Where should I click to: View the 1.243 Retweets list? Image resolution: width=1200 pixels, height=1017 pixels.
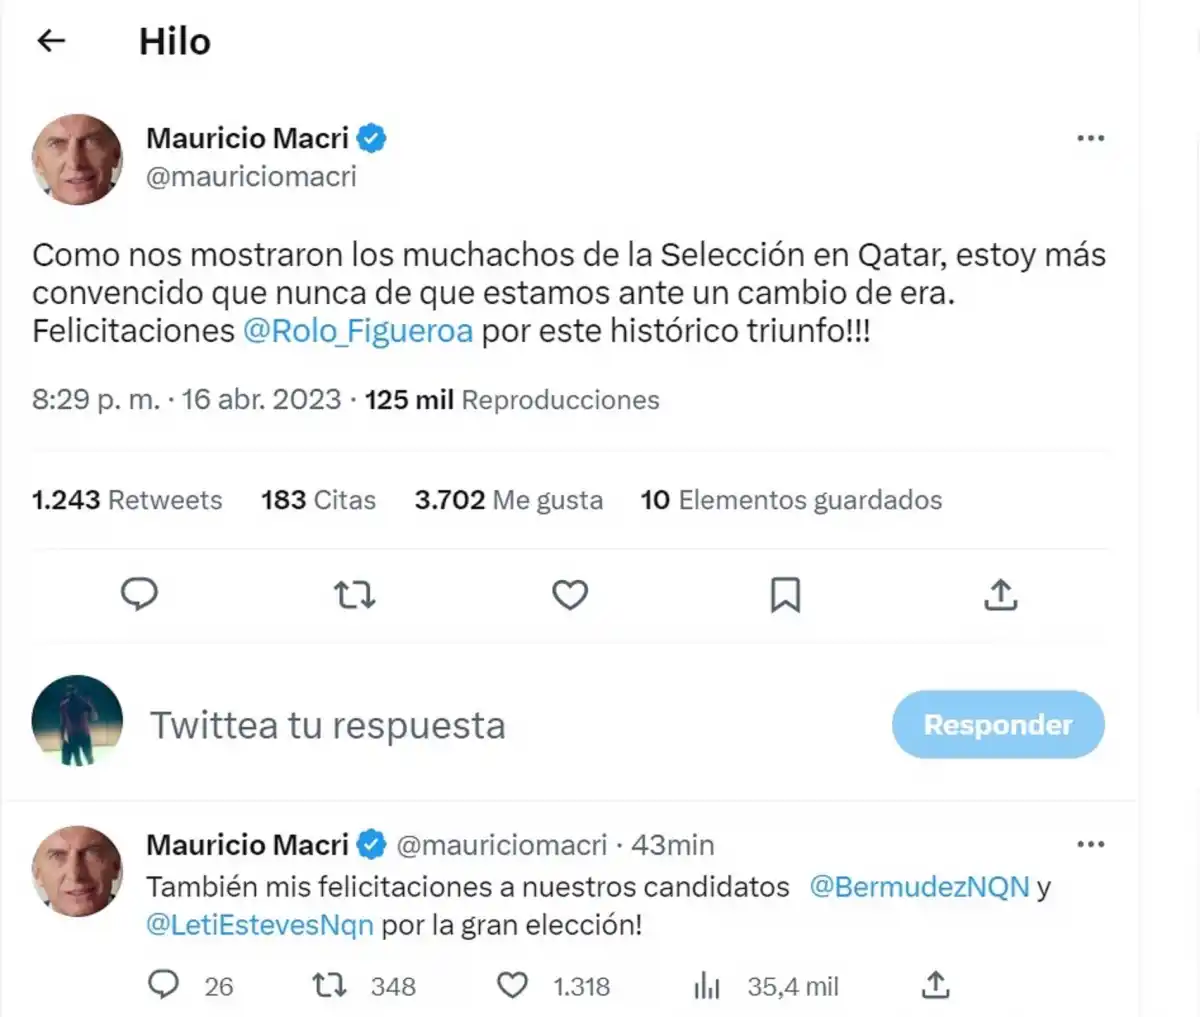127,500
